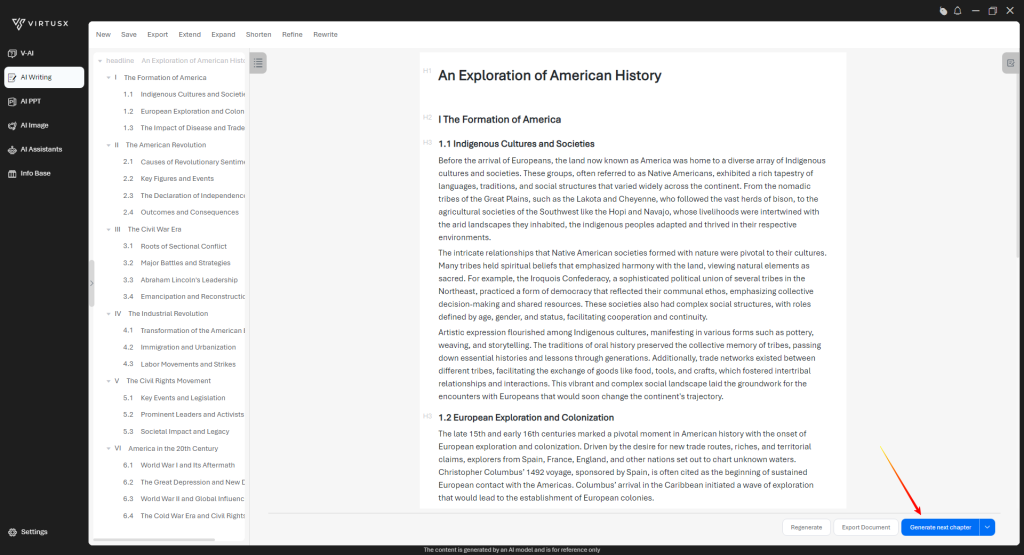Collapse chapter II The American Revolution

[x=108, y=145]
